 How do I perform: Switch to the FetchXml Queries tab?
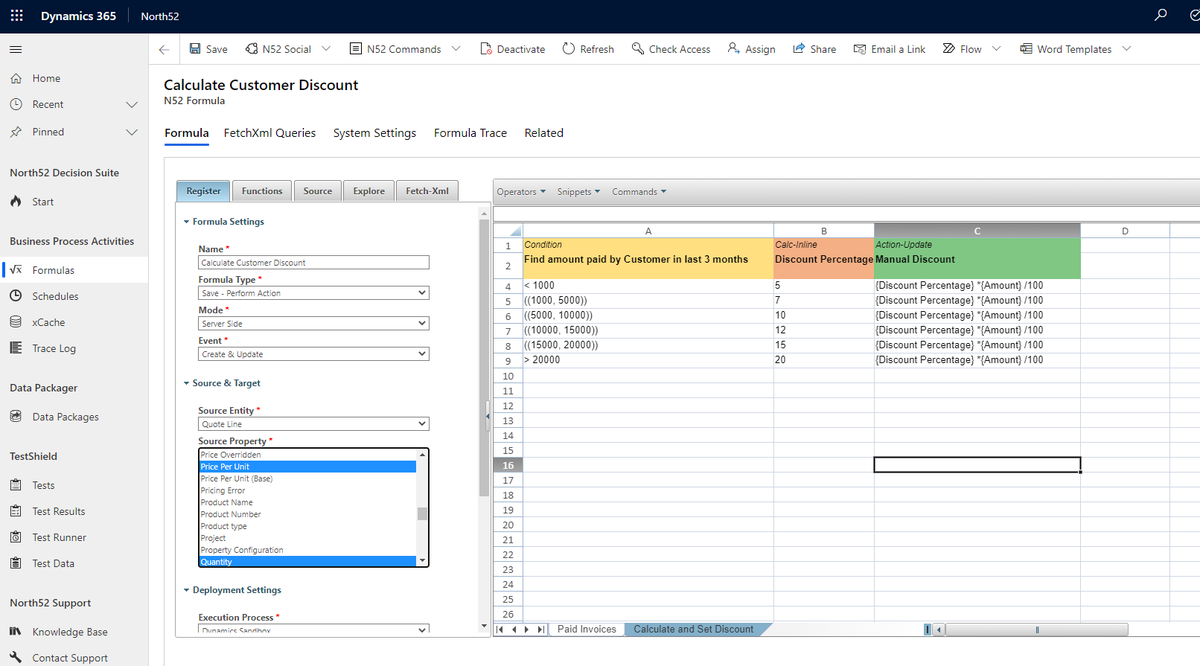point(270,133)
